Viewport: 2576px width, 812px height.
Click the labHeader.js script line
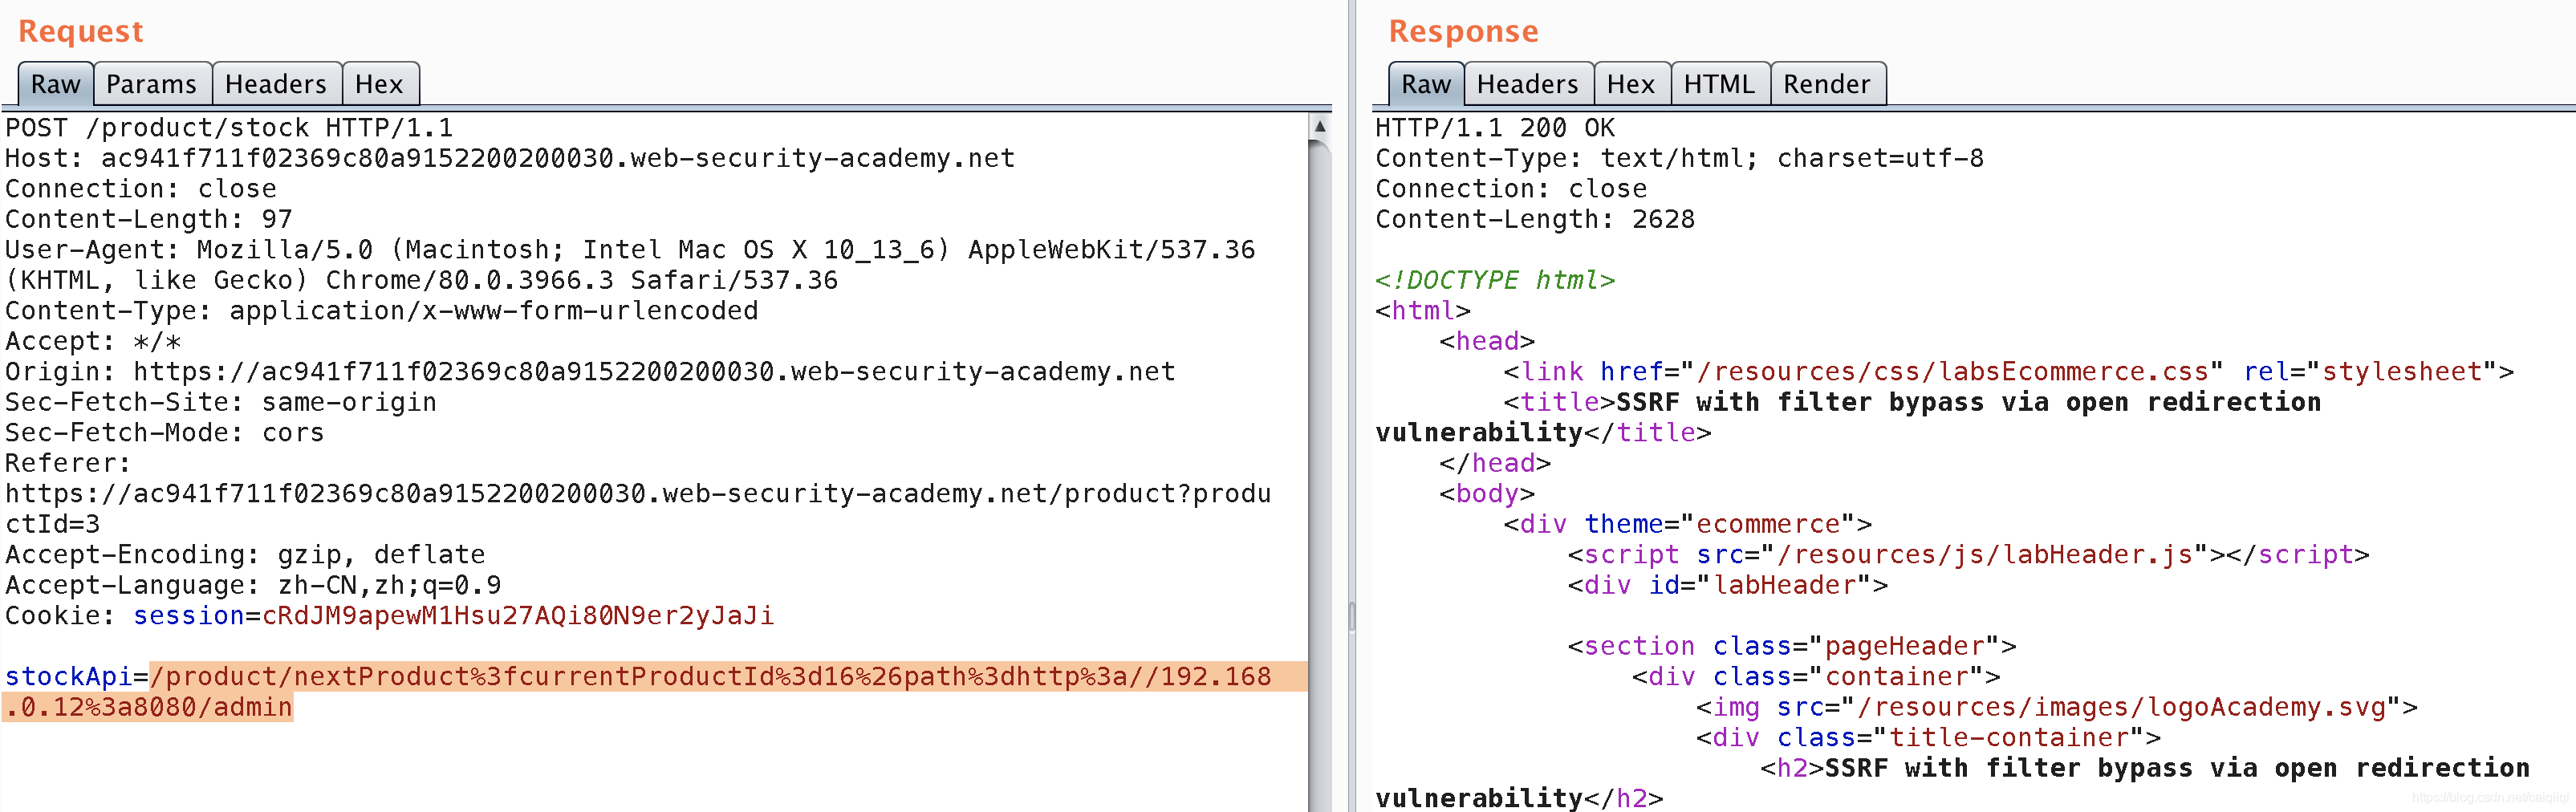1968,555
